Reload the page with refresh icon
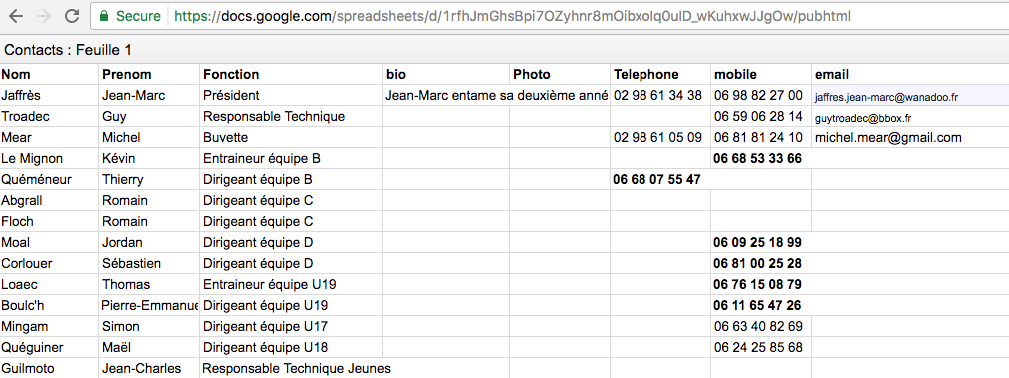This screenshot has width=1009, height=378. click(73, 16)
